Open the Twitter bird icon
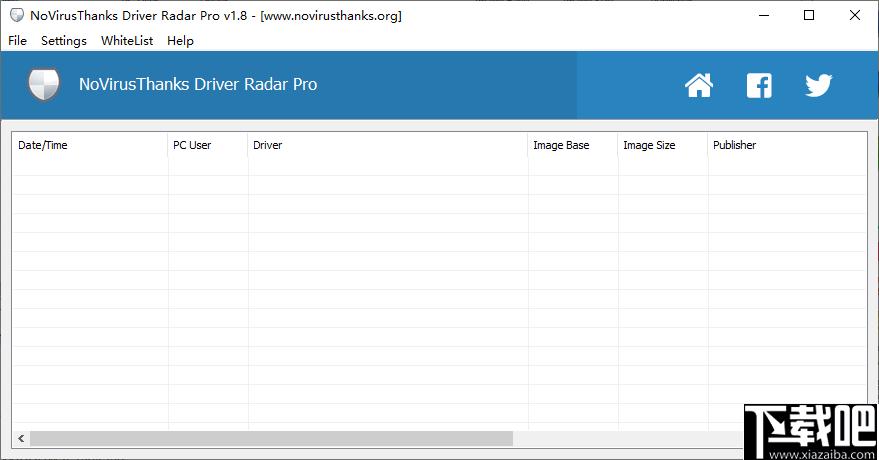879x460 pixels. 819,85
